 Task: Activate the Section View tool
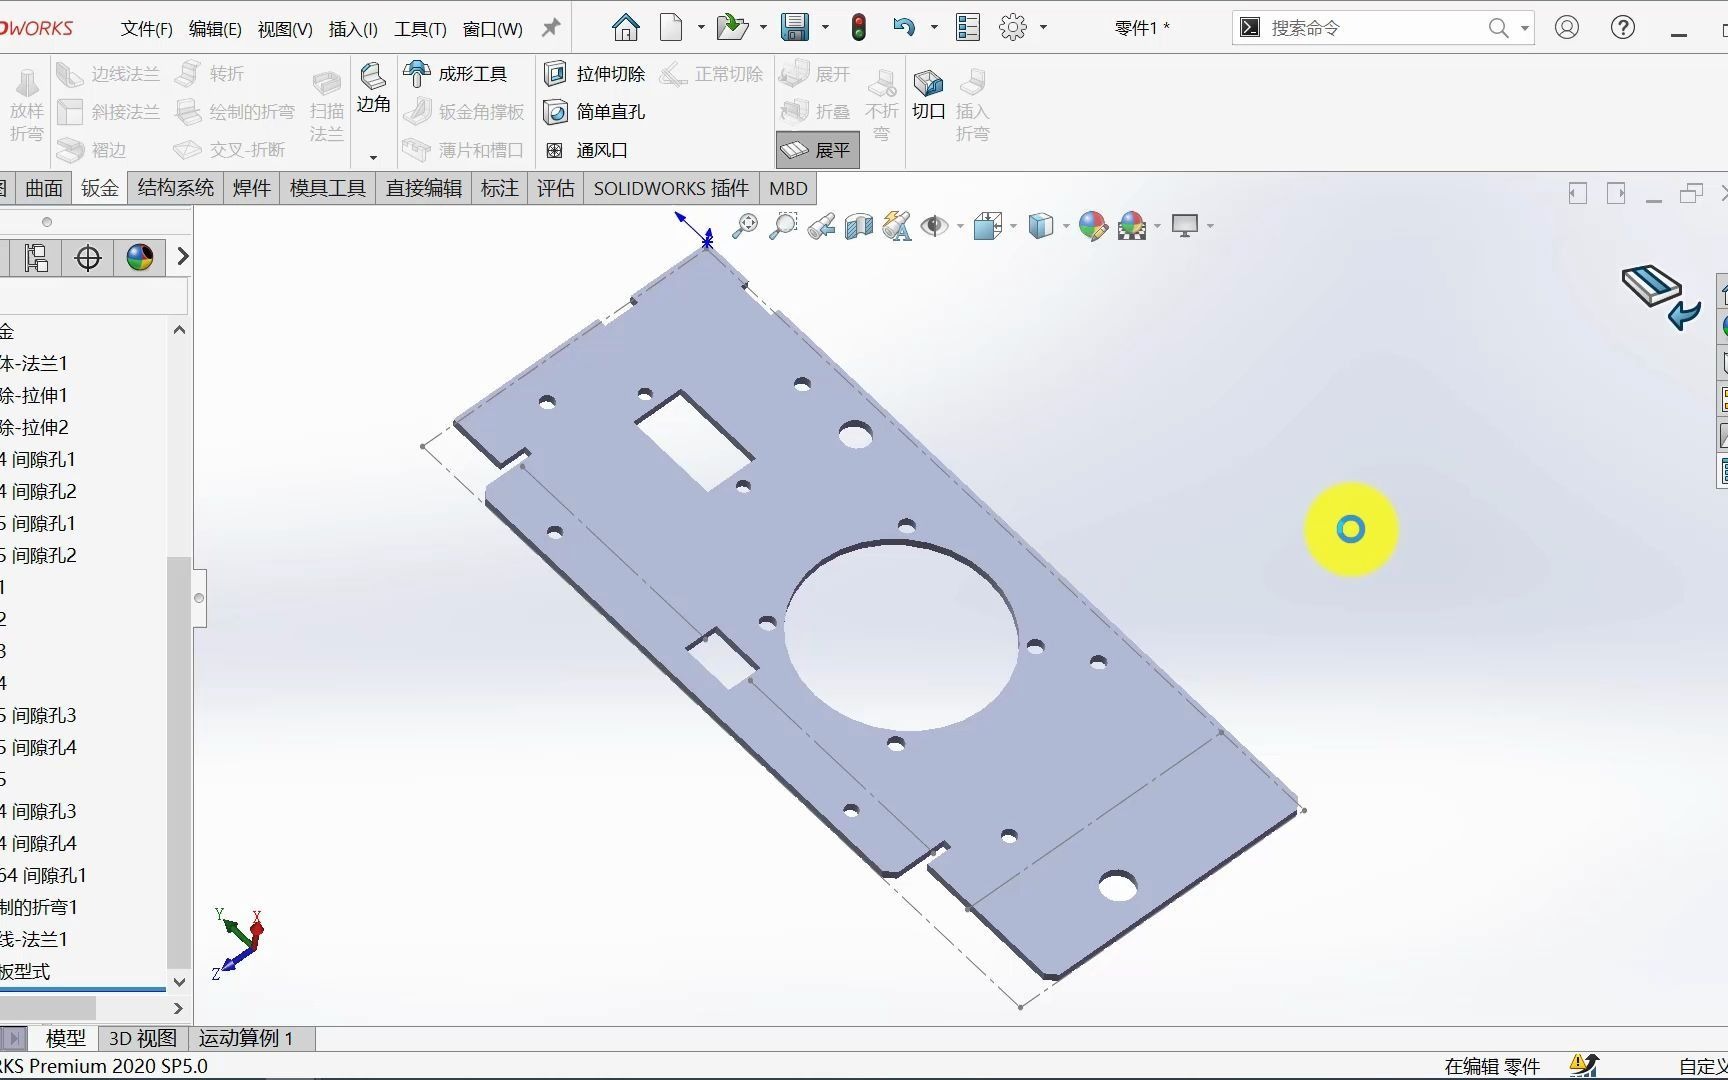[858, 226]
